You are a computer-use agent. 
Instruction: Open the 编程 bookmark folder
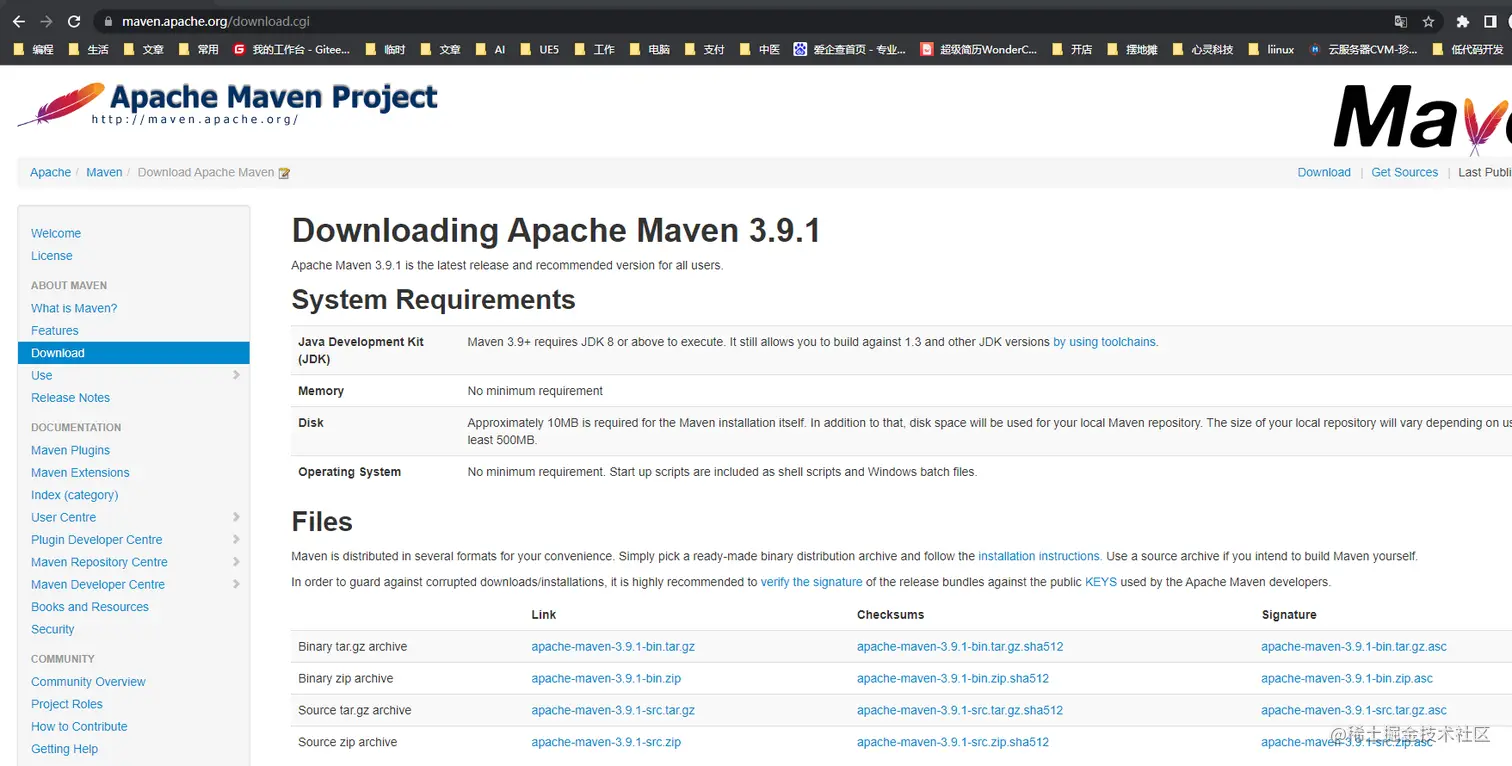(x=34, y=49)
